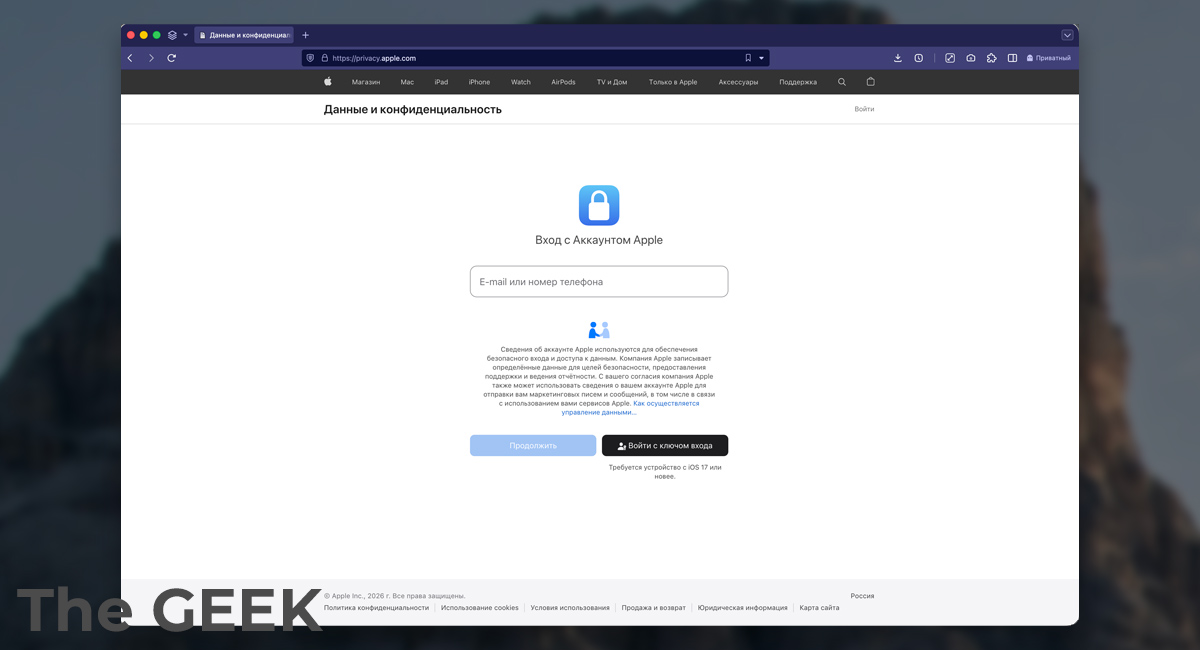Image resolution: width=1200 pixels, height=650 pixels.
Task: Select the Данные и конфиденциальность tab
Action: (x=244, y=35)
